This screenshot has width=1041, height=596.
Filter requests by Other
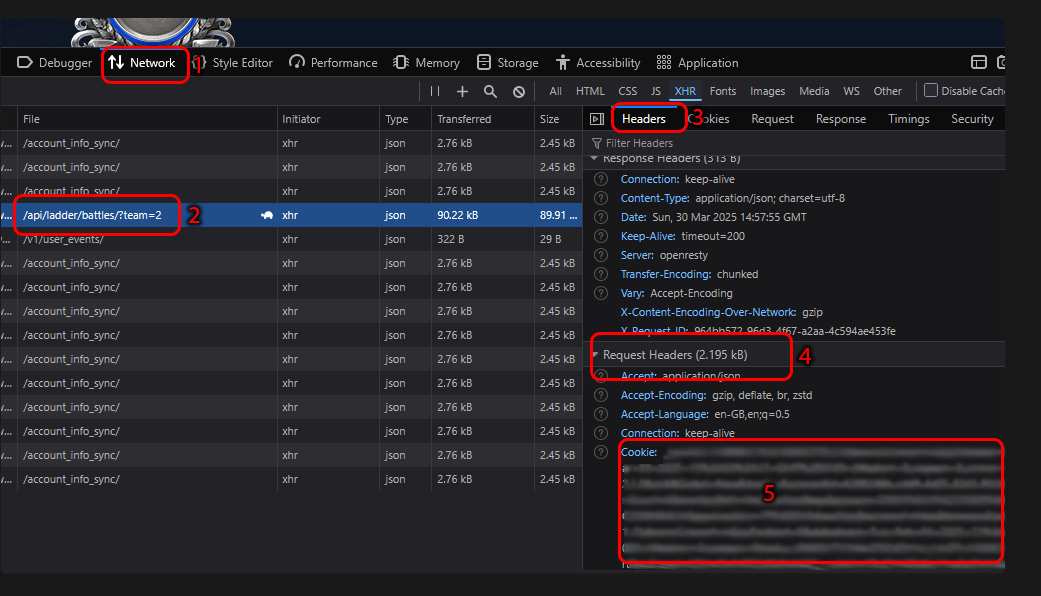(888, 91)
